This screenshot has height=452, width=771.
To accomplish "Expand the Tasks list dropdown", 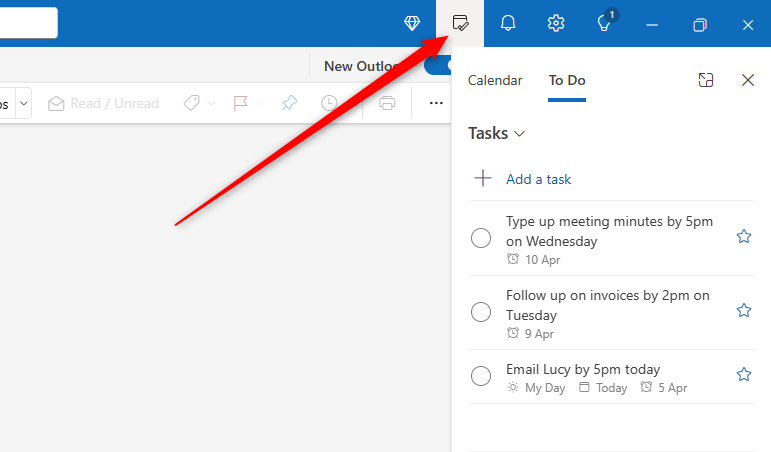I will [x=520, y=133].
